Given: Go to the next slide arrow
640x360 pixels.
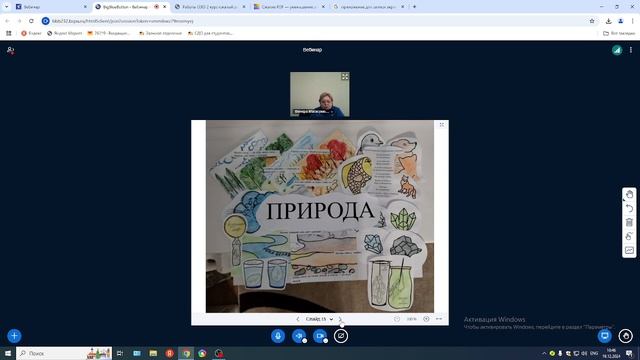Looking at the screenshot, I should pyautogui.click(x=340, y=319).
